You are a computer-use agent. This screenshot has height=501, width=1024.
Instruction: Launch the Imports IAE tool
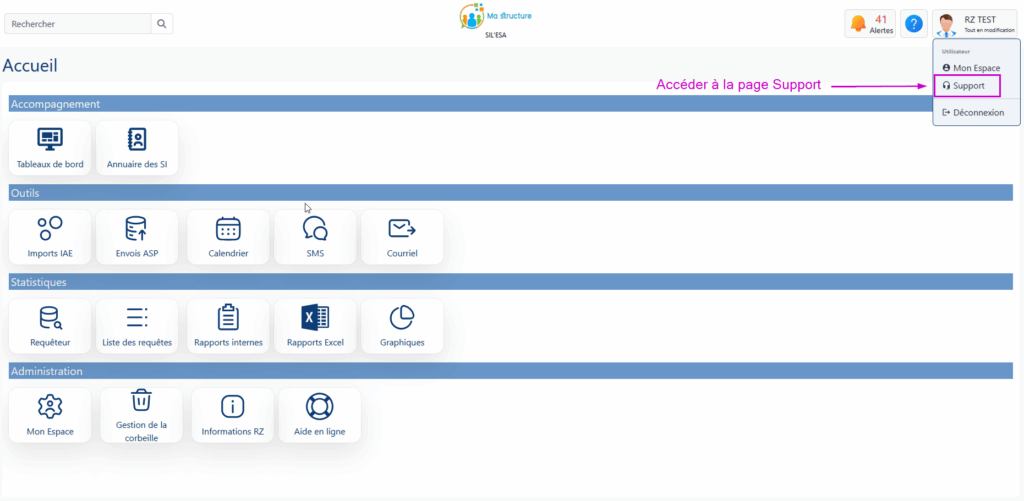pyautogui.click(x=50, y=237)
